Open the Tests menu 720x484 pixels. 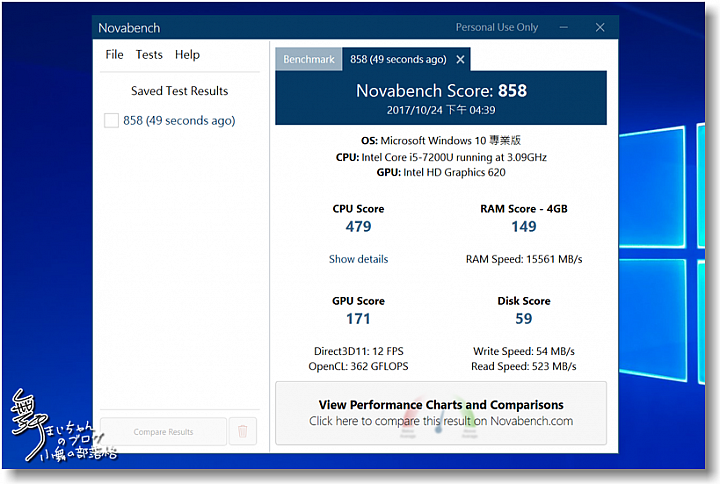149,55
